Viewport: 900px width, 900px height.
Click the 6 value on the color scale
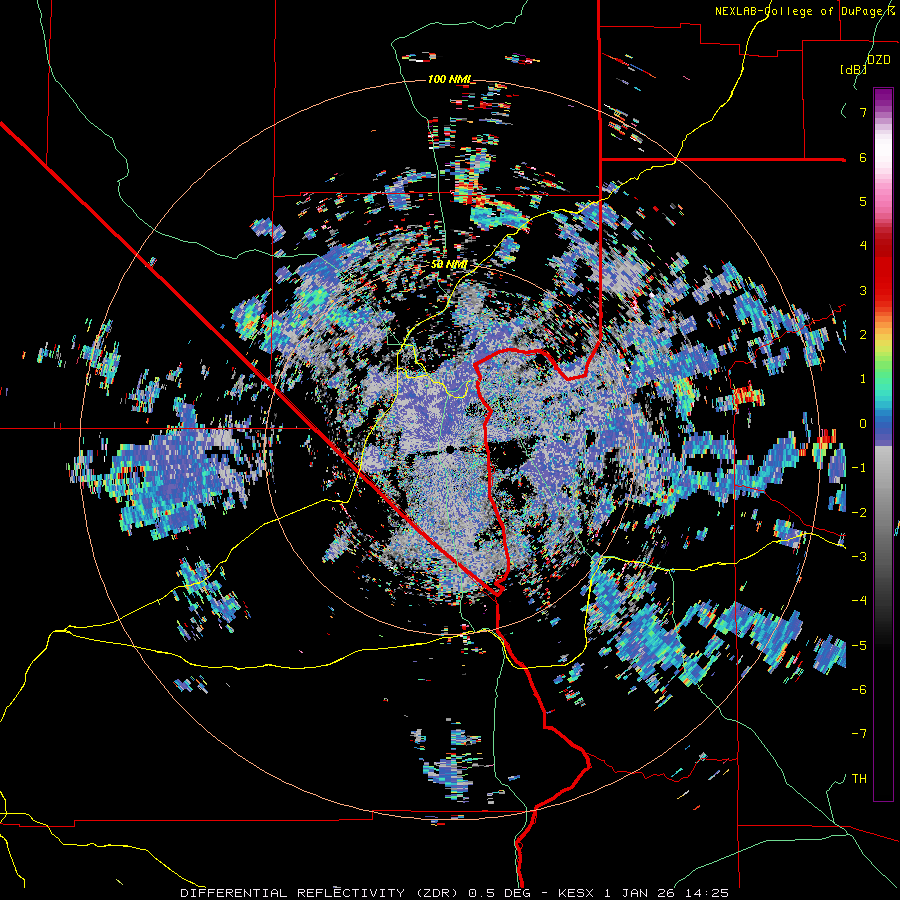click(863, 157)
